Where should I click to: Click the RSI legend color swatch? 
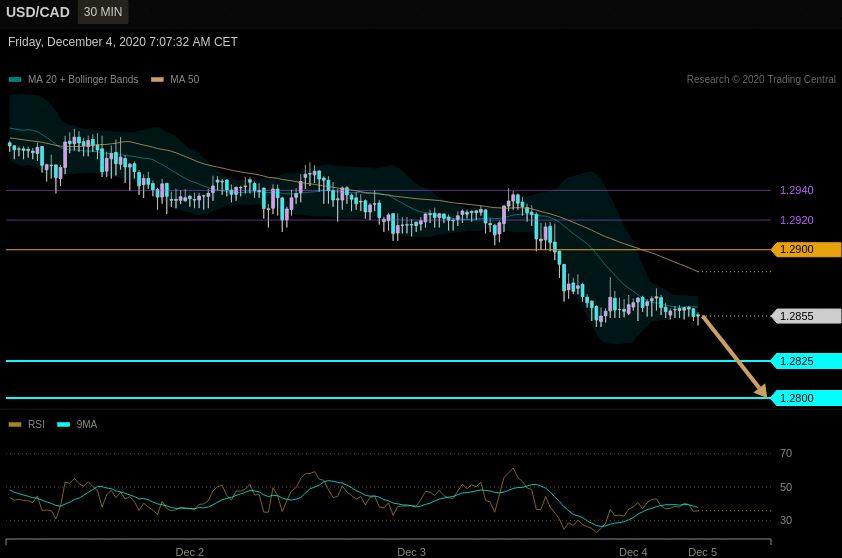[15, 425]
